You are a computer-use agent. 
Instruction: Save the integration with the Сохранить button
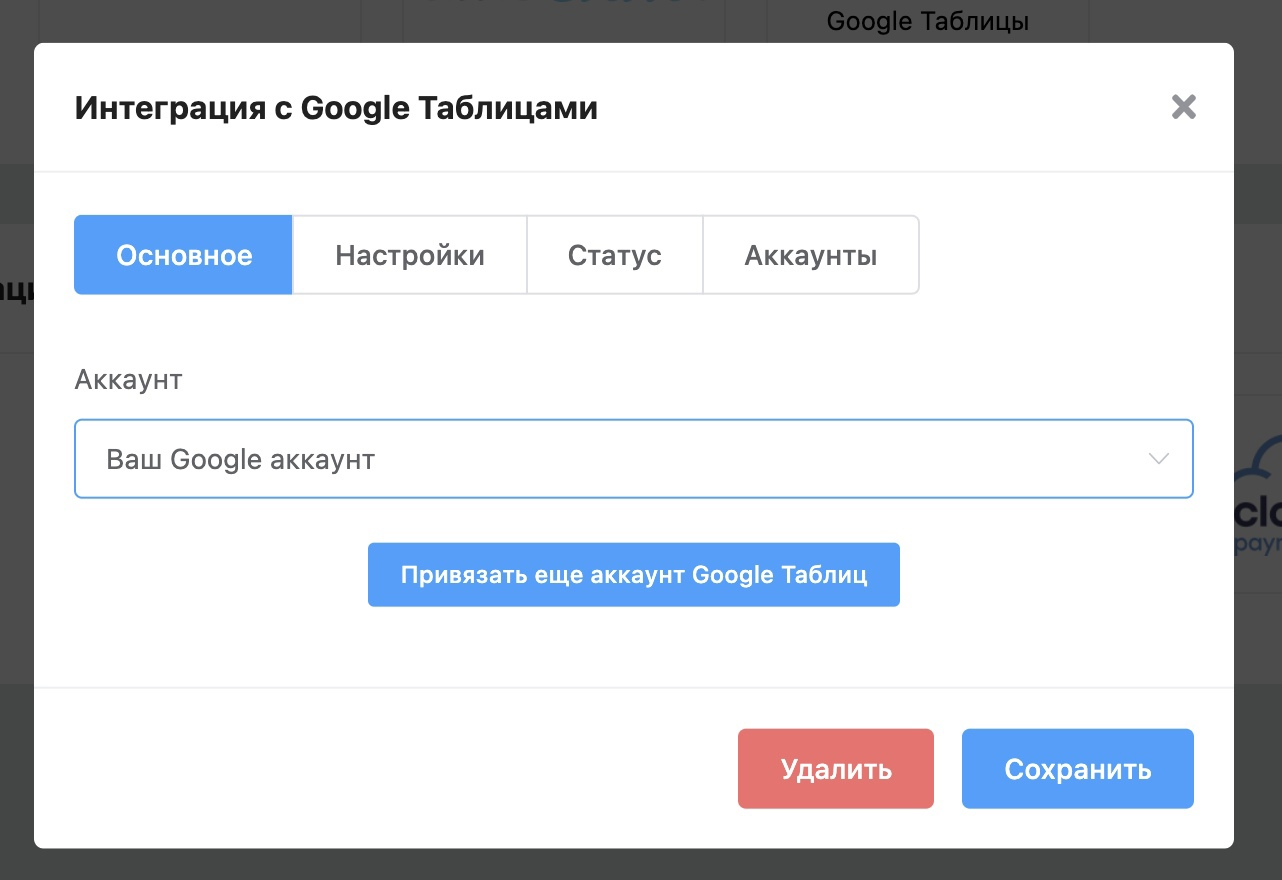(x=1077, y=769)
